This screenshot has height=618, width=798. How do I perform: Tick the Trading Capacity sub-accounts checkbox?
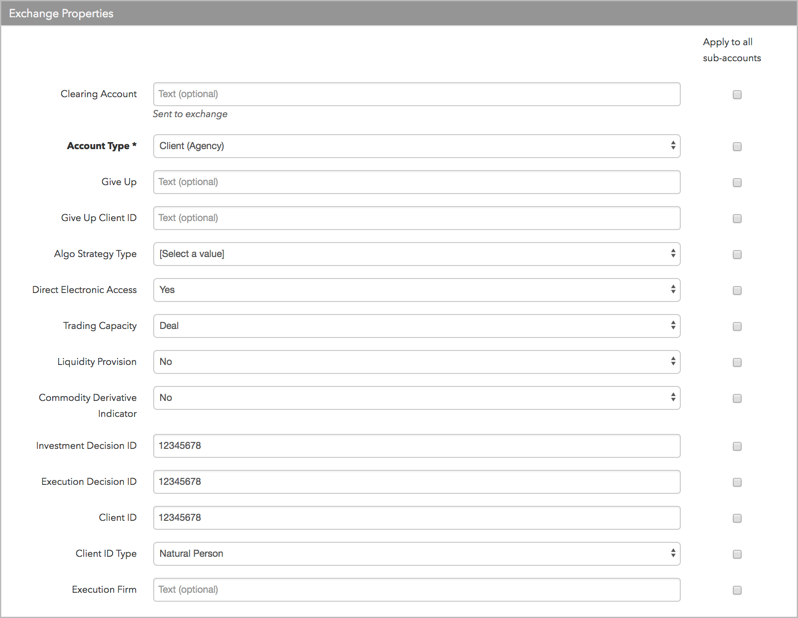point(737,326)
